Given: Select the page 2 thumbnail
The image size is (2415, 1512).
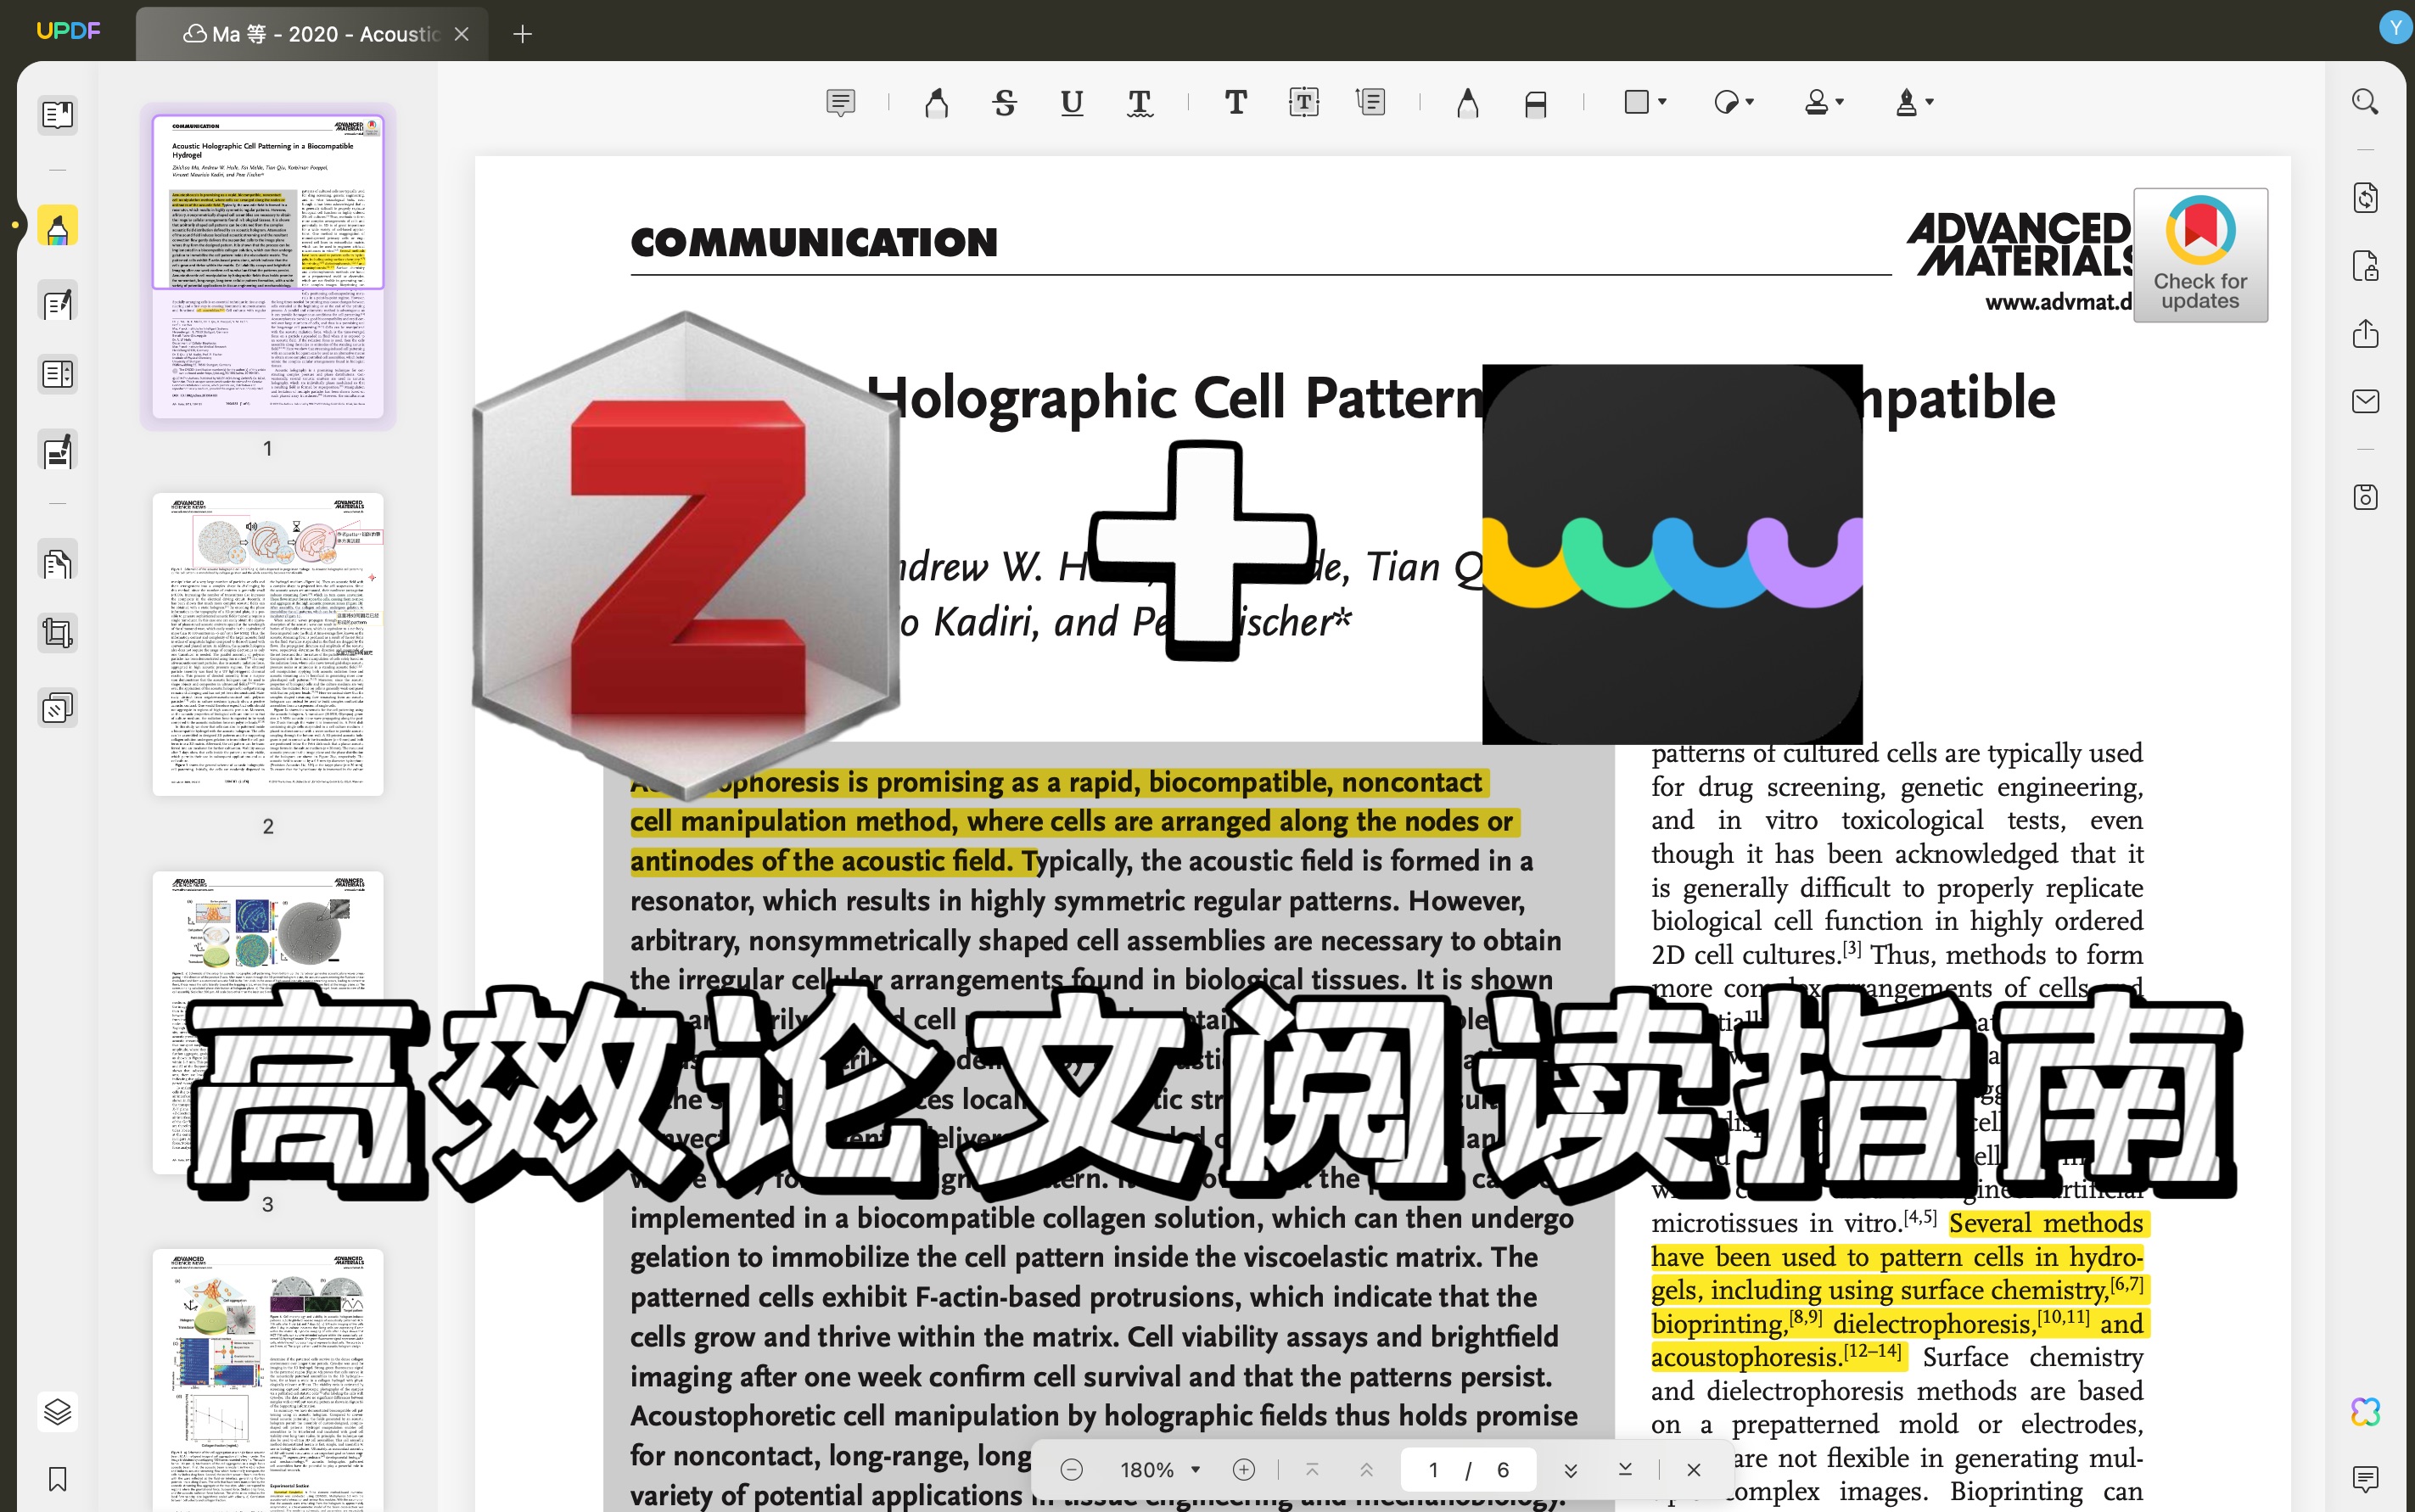Looking at the screenshot, I should [268, 644].
